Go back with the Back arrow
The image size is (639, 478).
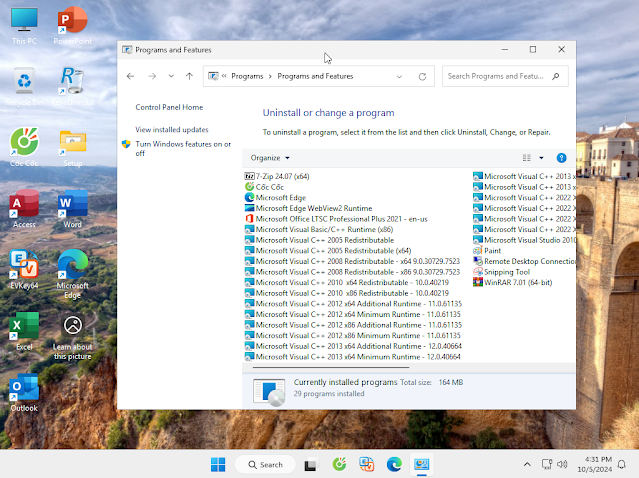pyautogui.click(x=130, y=76)
